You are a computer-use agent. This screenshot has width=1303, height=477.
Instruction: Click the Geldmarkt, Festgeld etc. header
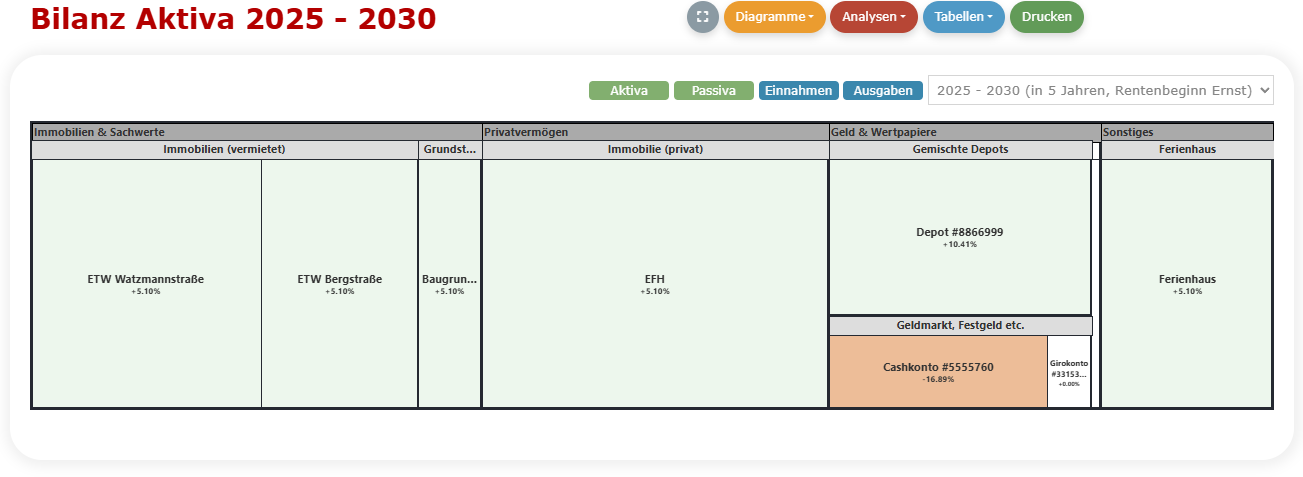[959, 326]
